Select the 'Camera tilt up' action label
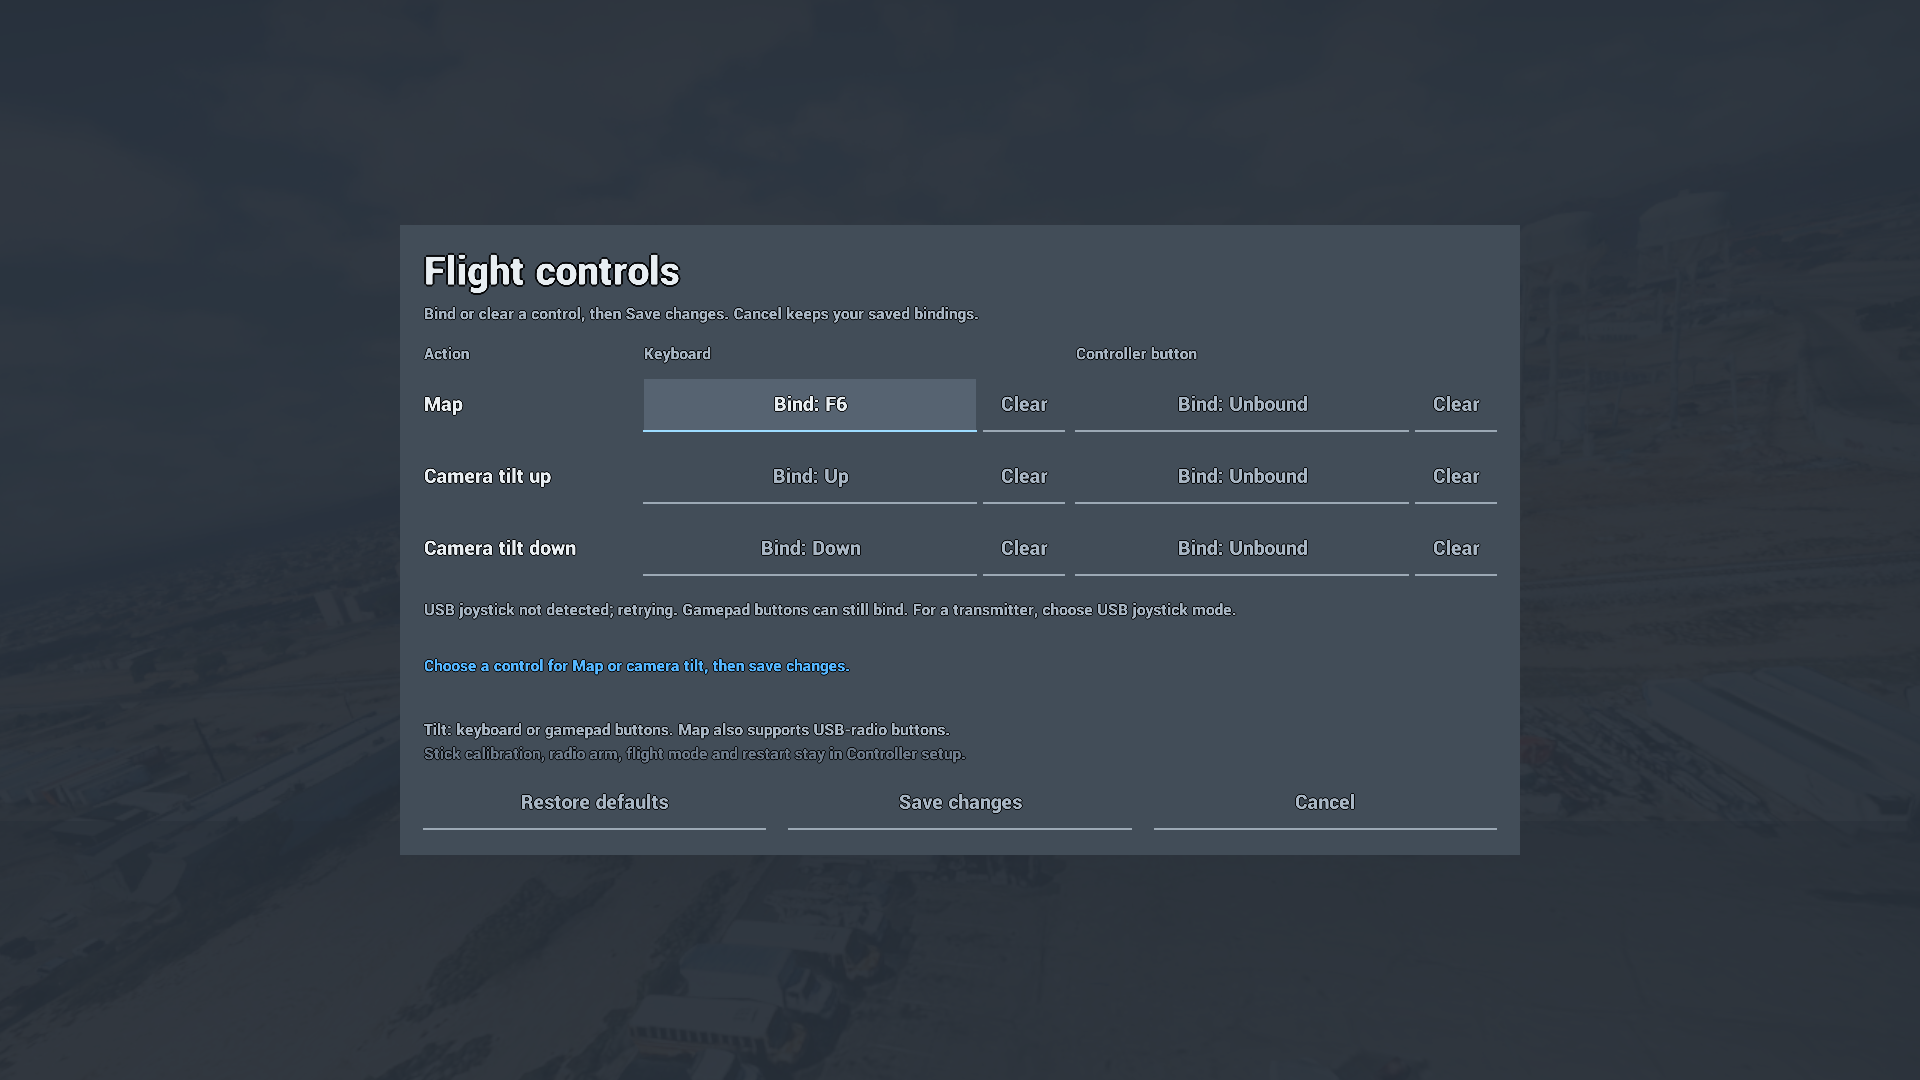Screen dimensions: 1920x1080 487,477
